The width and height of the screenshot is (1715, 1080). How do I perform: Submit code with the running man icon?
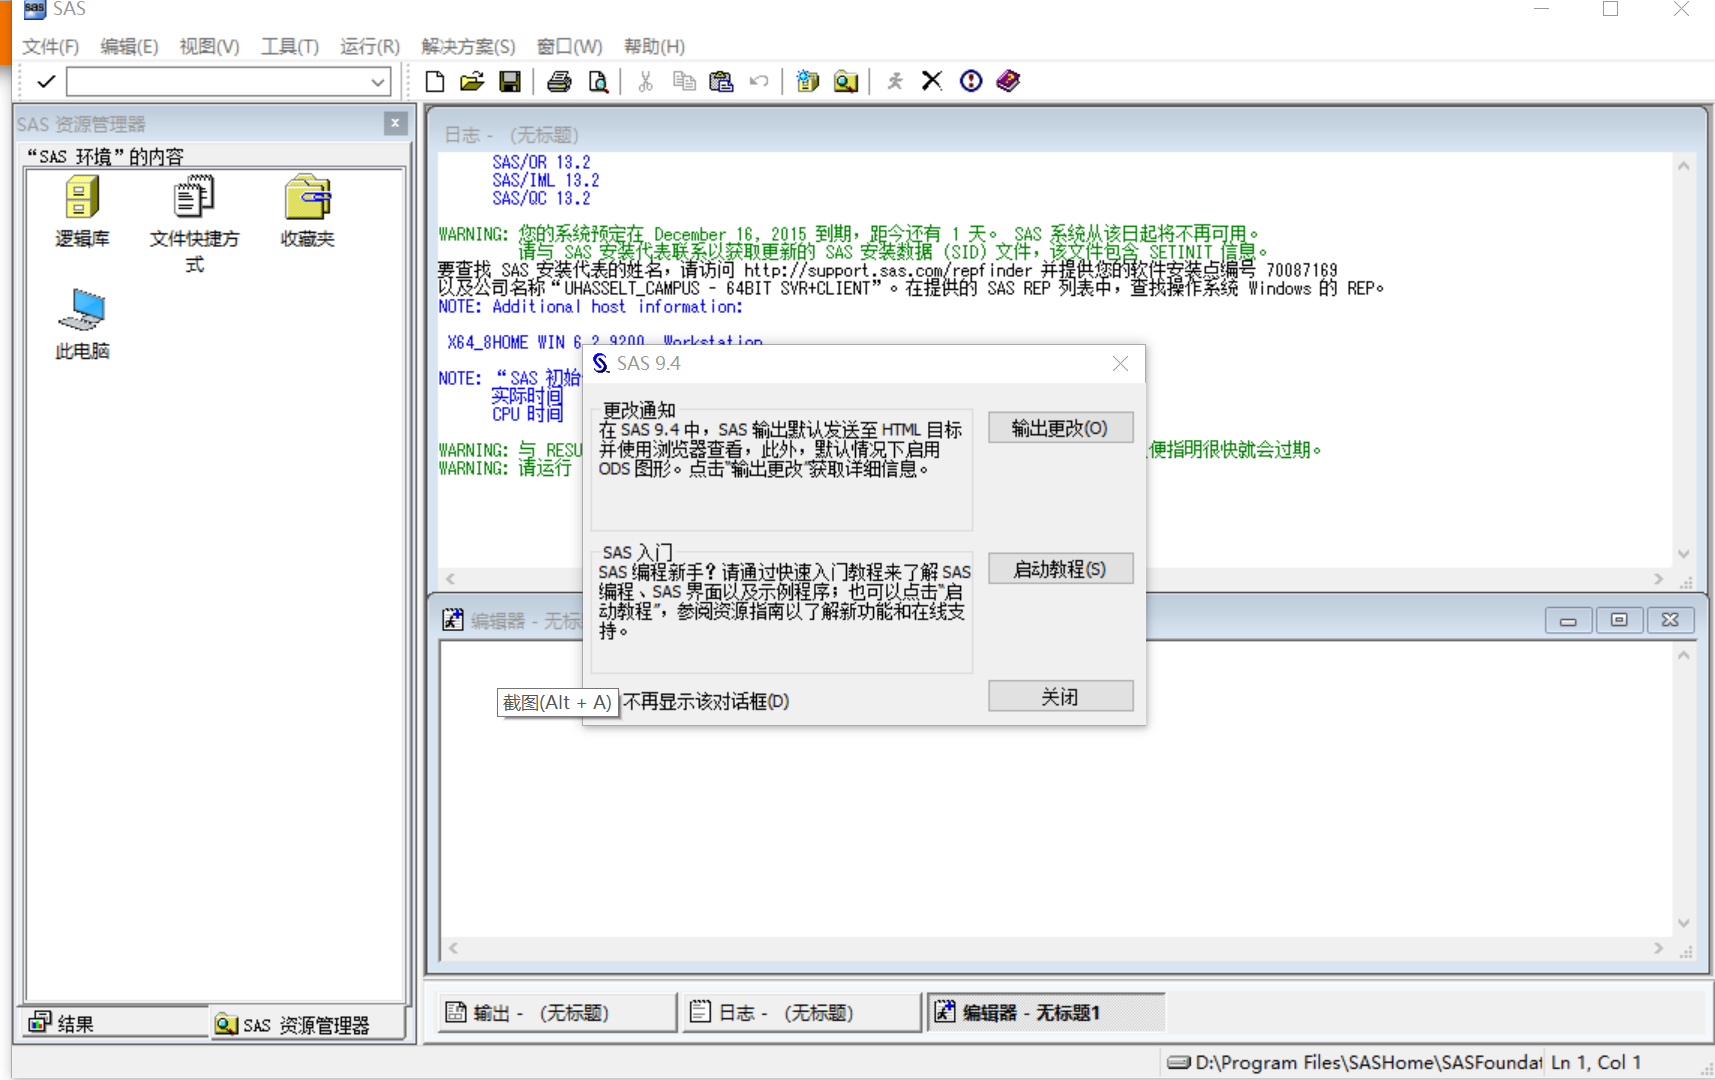coord(895,81)
